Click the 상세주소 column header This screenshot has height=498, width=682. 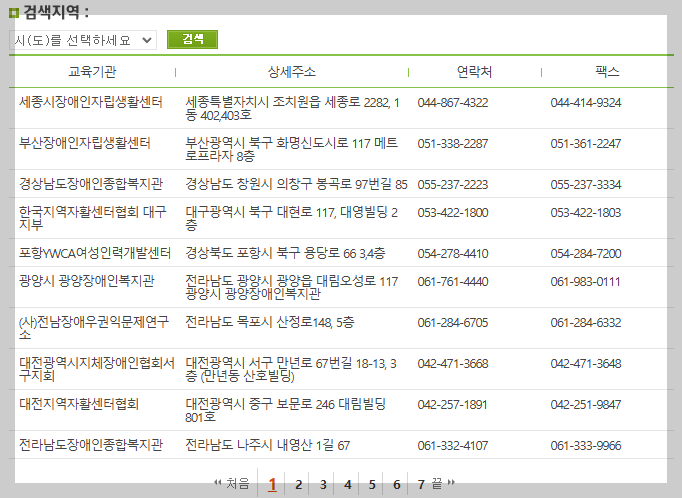[x=291, y=72]
